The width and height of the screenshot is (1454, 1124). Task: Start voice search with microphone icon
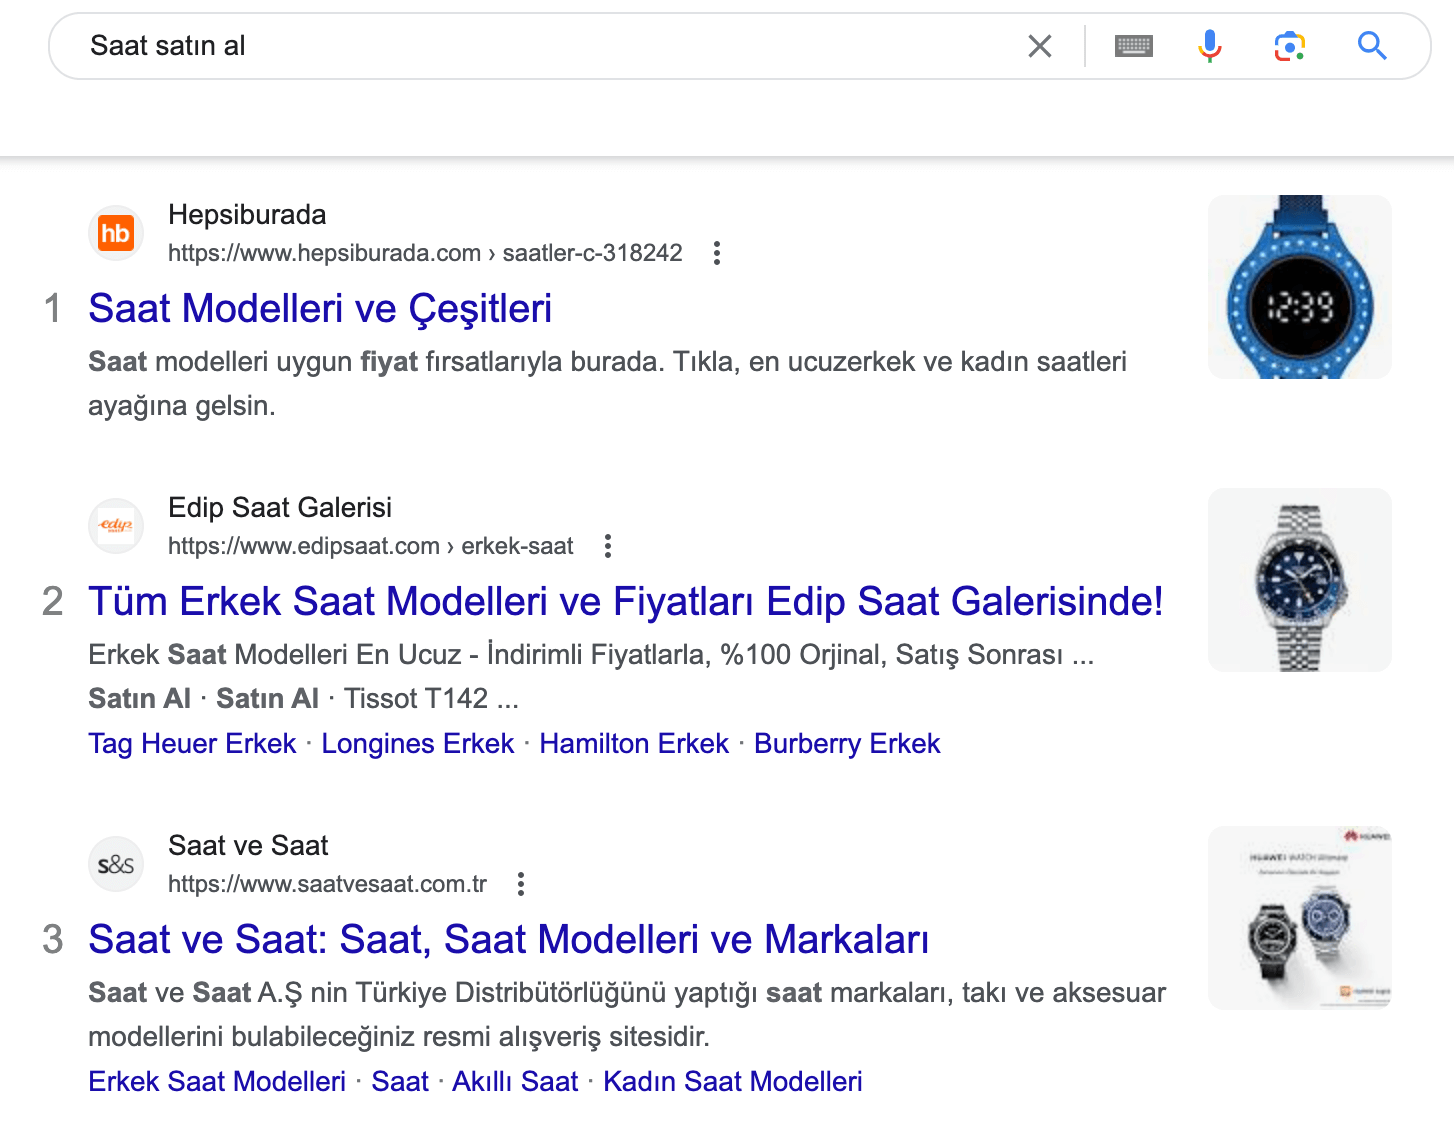1210,46
